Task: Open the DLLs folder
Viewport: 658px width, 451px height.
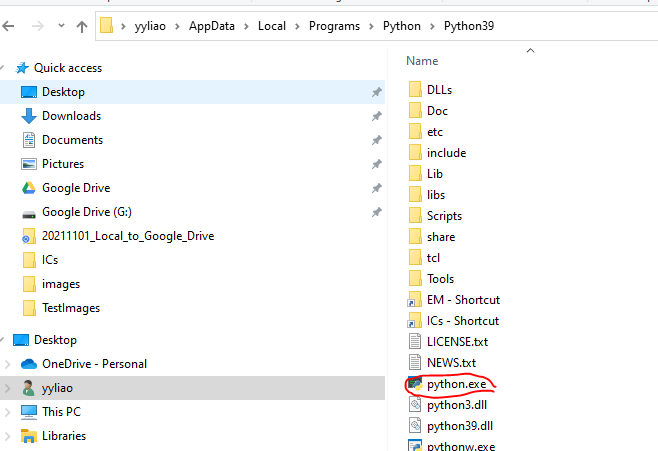Action: click(439, 89)
